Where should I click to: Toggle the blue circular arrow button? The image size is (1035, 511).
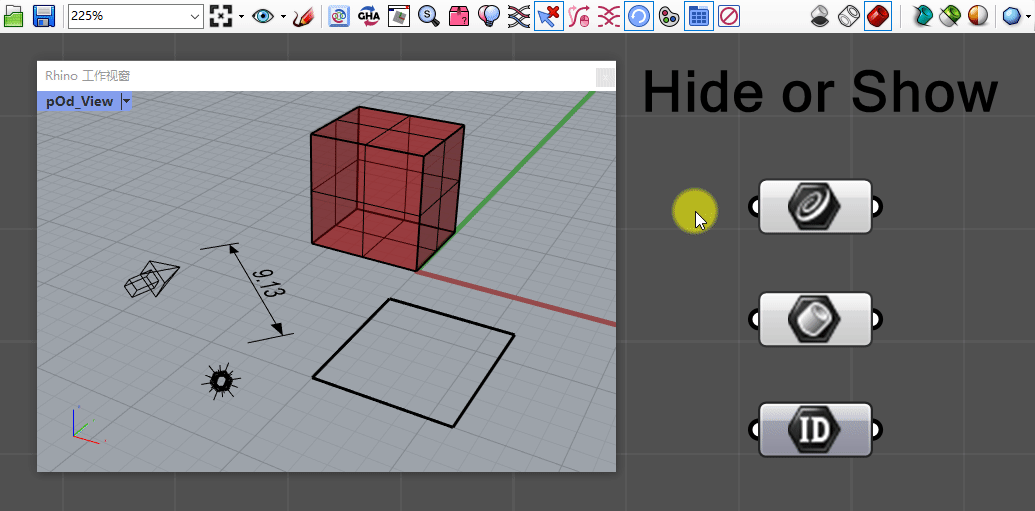639,16
